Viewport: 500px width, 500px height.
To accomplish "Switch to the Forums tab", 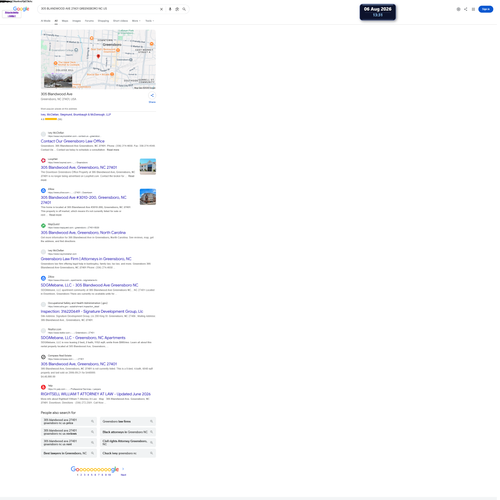I will [x=89, y=21].
